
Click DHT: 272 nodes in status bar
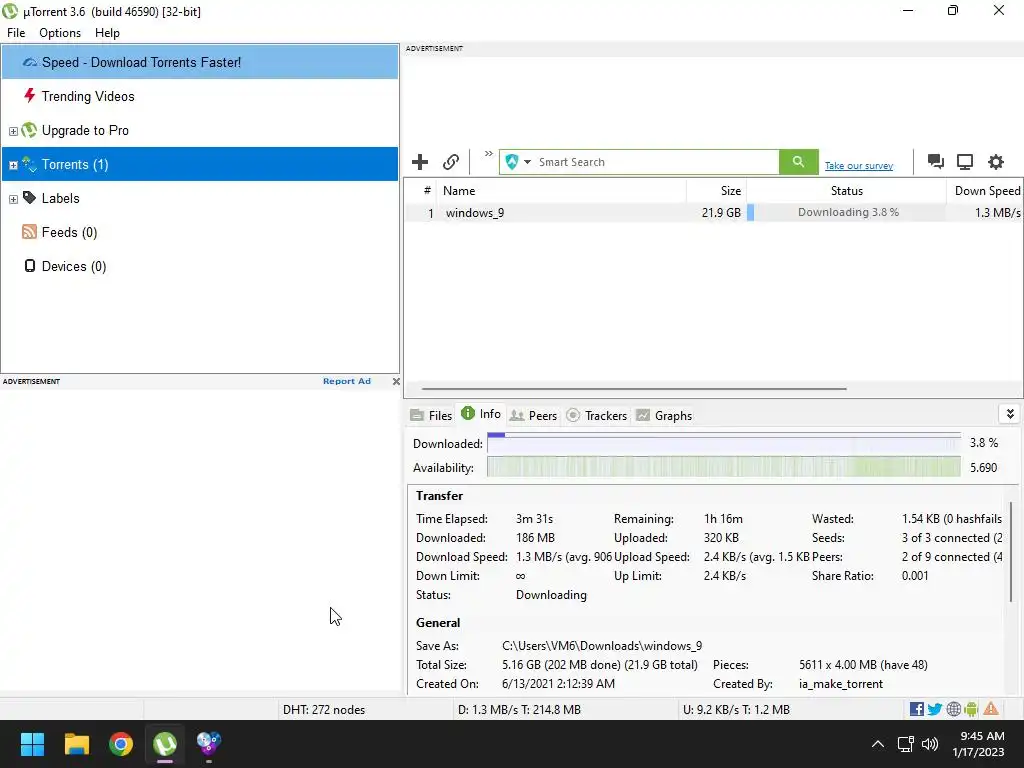324,709
